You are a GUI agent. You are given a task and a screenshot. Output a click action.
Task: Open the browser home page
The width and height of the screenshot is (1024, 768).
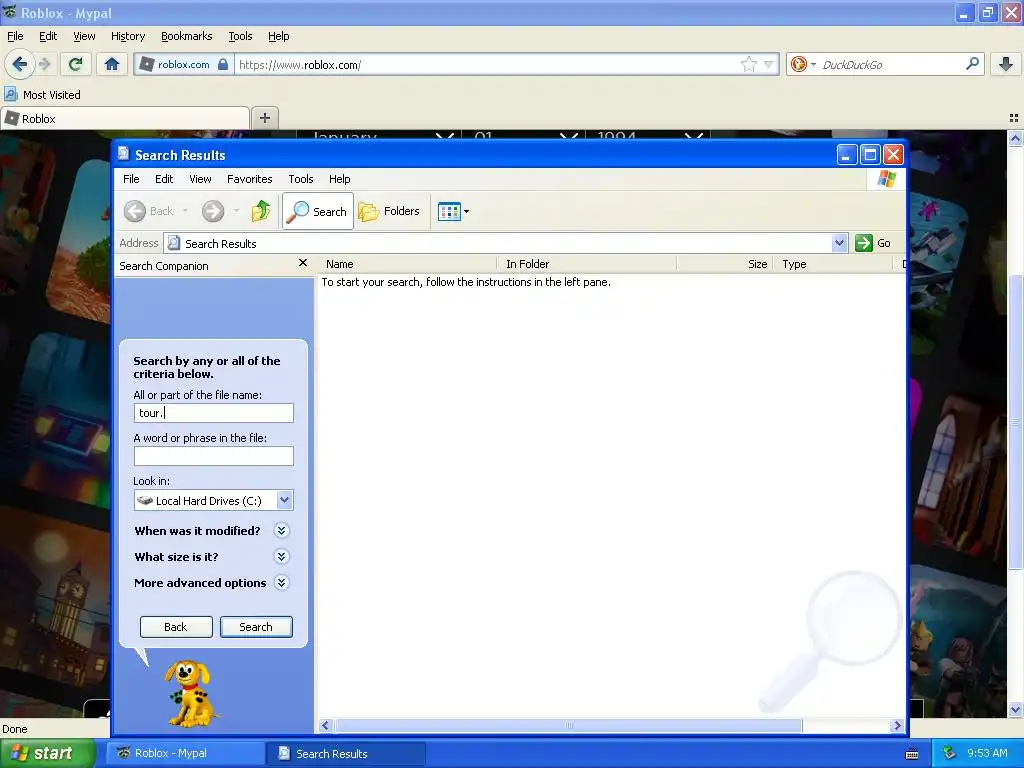tap(112, 64)
